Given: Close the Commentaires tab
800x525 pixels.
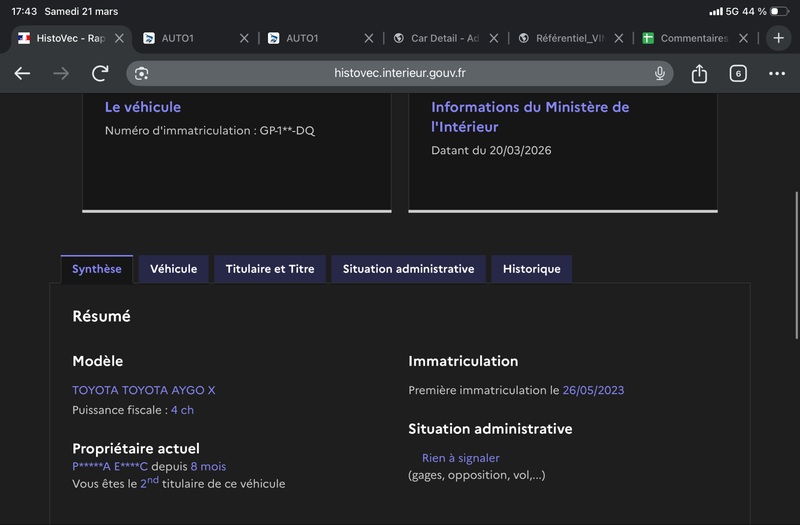Looking at the screenshot, I should (x=743, y=38).
